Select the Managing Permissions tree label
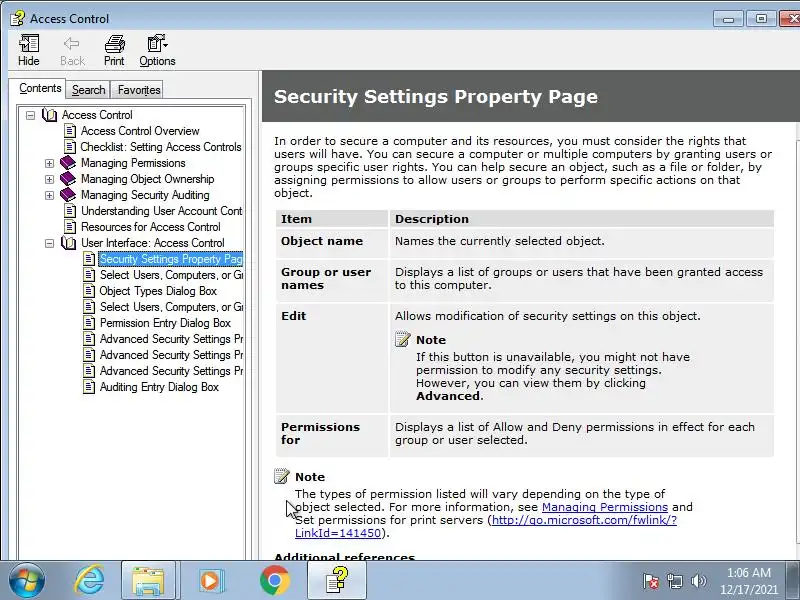Image resolution: width=800 pixels, height=600 pixels. (133, 163)
